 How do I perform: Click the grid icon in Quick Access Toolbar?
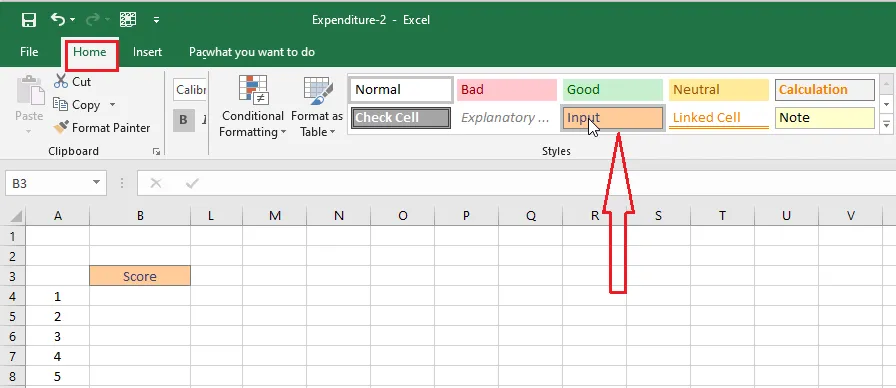click(127, 19)
